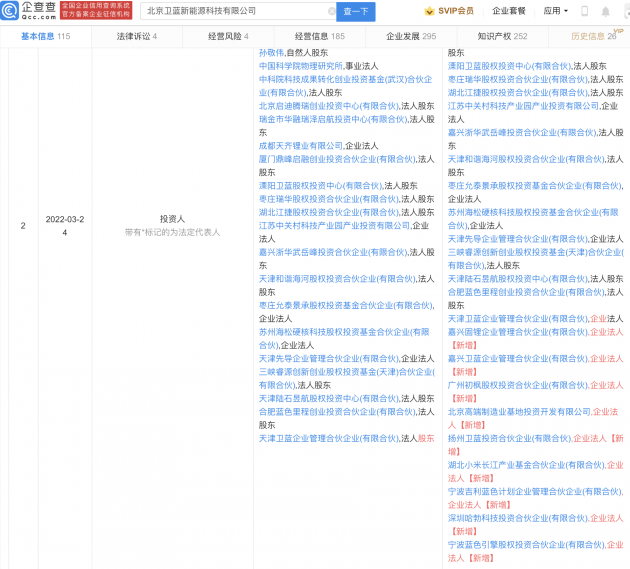Screen dimensions: 630x569
Task: Open 北京高端制造业基地投资开发 link
Action: 519,411
